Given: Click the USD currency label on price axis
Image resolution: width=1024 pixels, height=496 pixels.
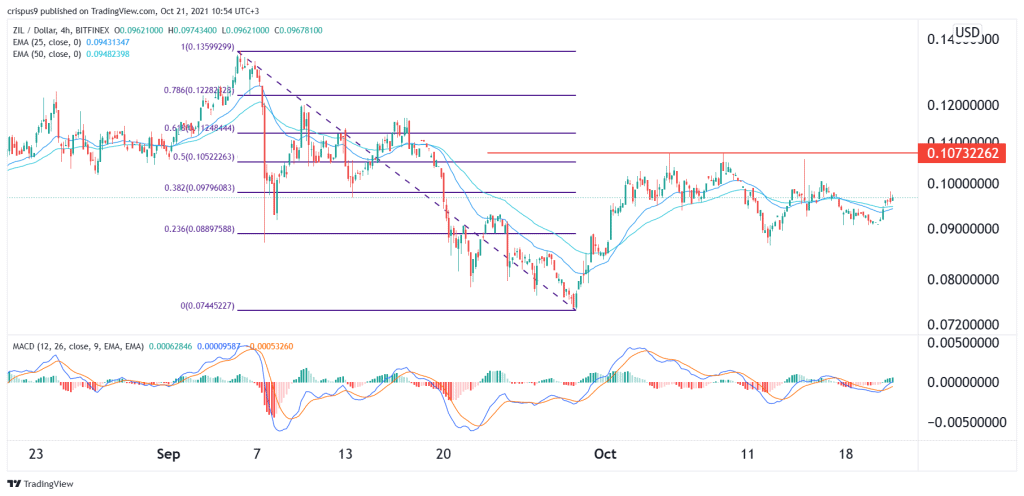Looking at the screenshot, I should point(967,32).
